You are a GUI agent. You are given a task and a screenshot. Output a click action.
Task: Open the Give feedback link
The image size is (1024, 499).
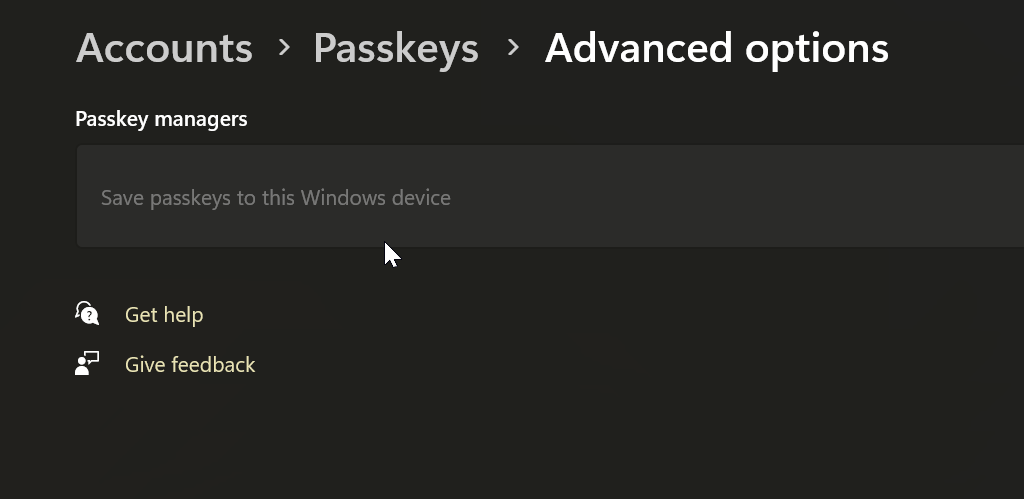point(190,365)
